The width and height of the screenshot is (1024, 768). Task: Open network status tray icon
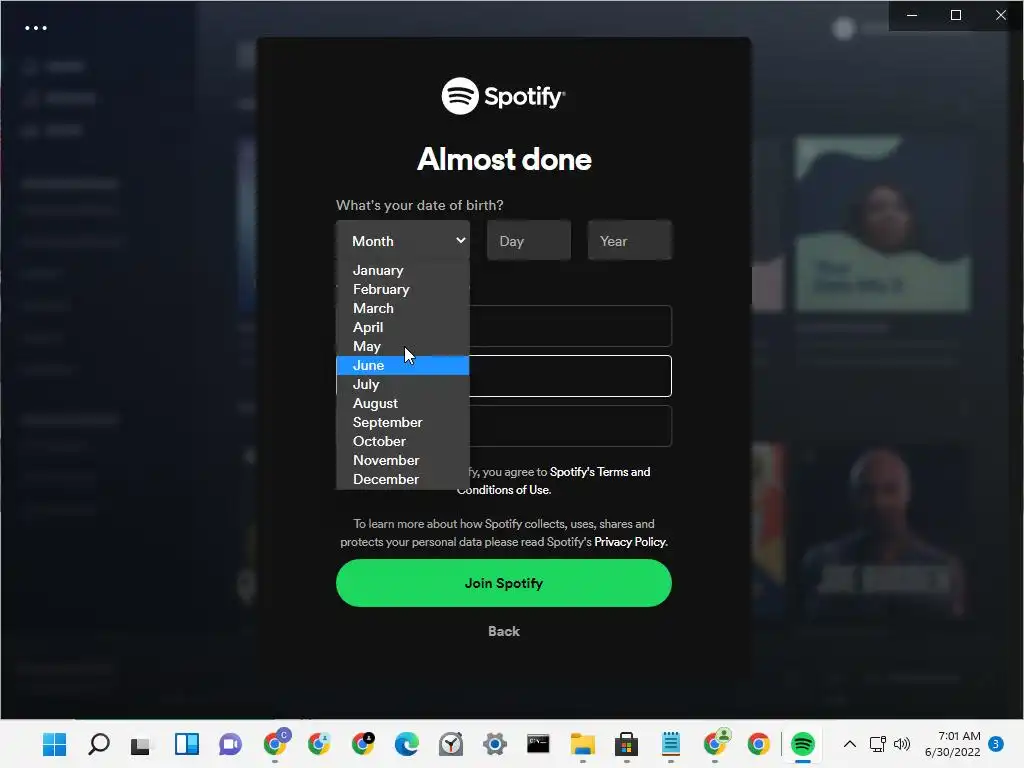[x=877, y=744]
